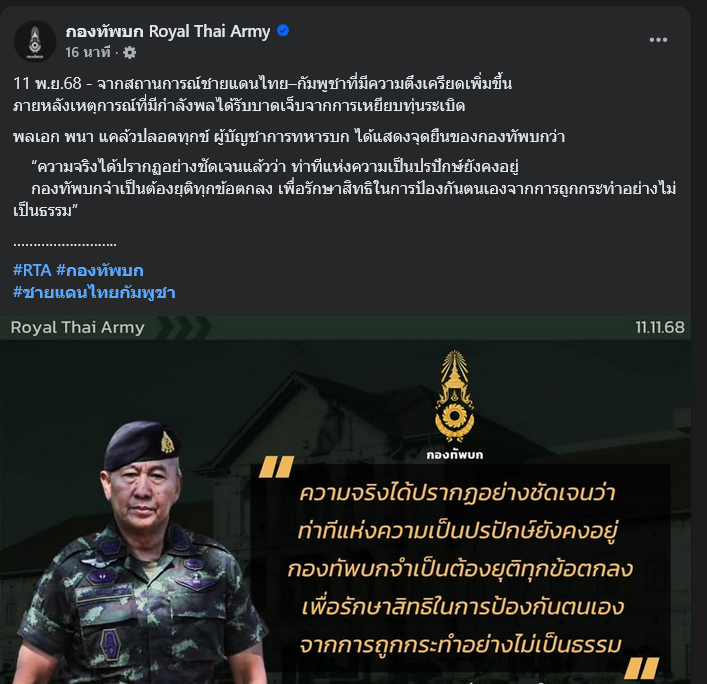Viewport: 707px width, 684px height.
Task: Click the opening gold quotation mark
Action: pos(276,466)
